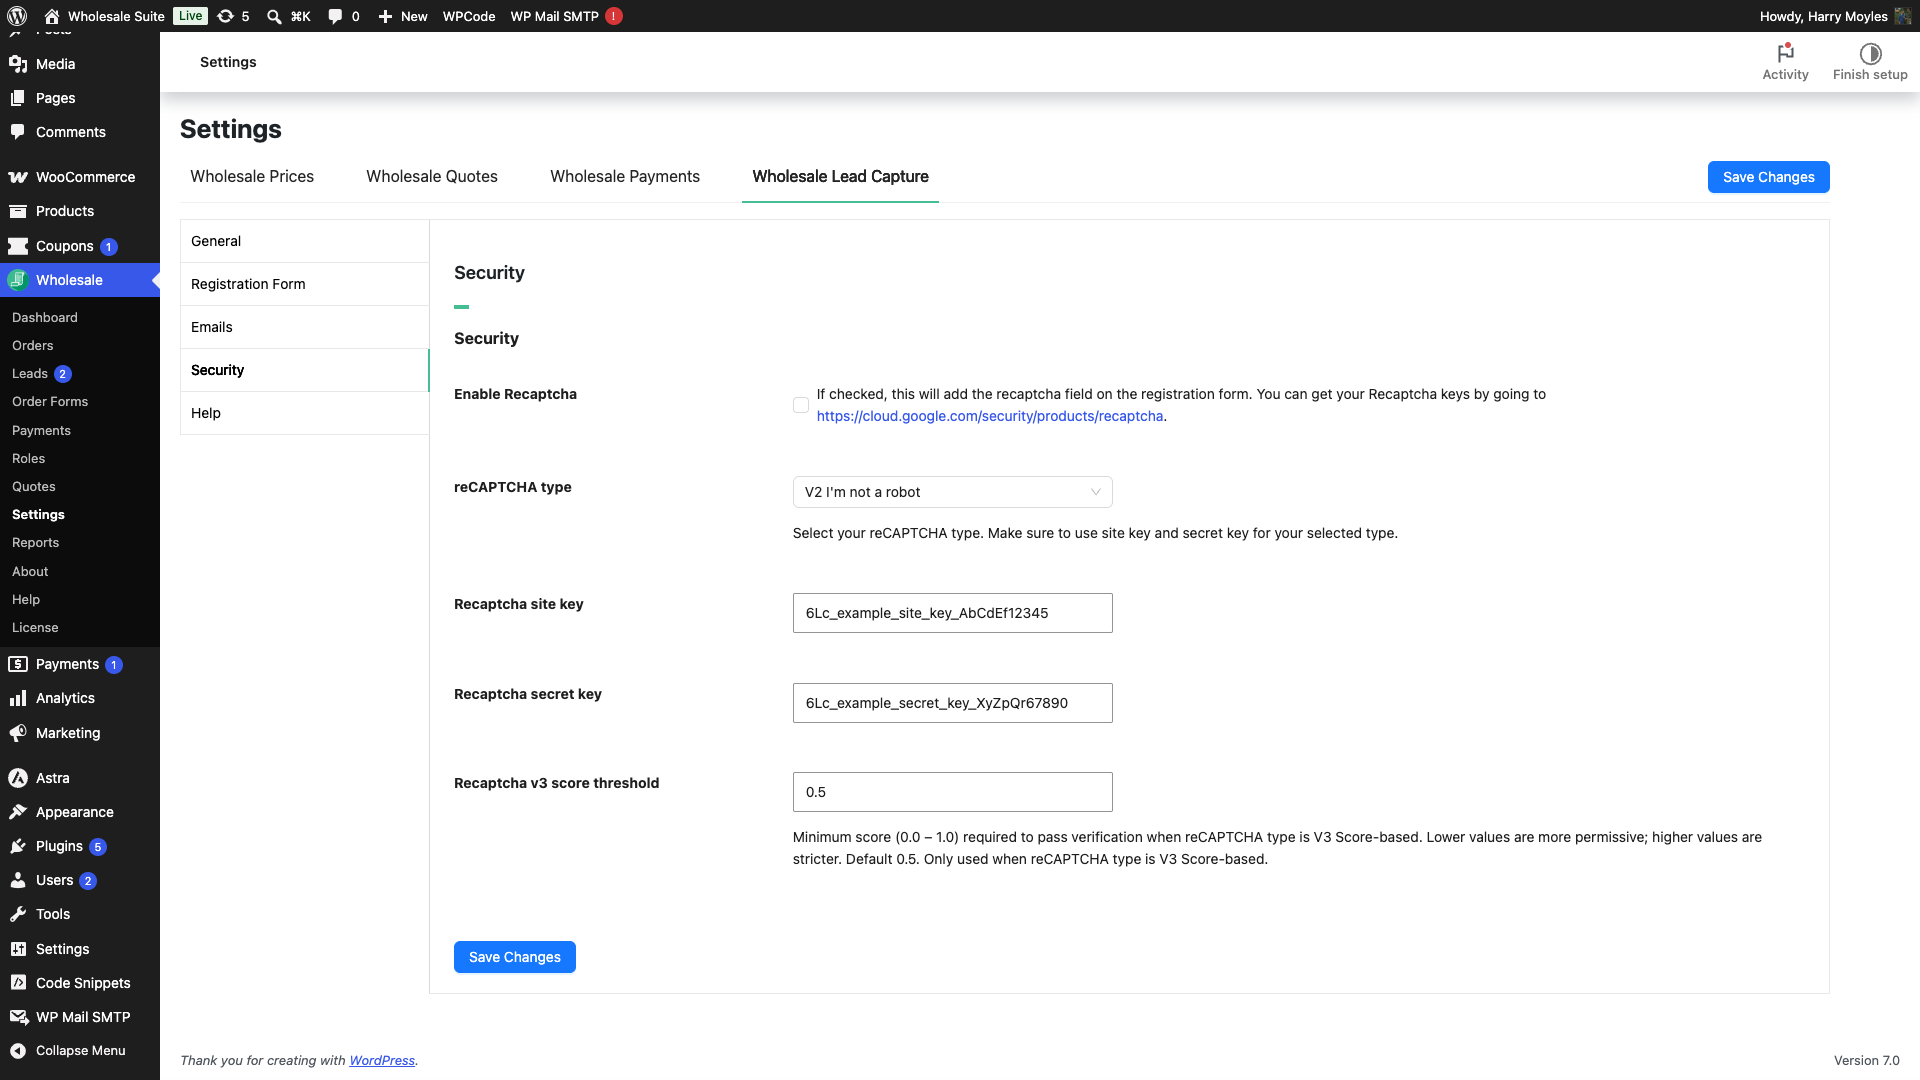Open Marketing menu
This screenshot has height=1080, width=1920.
(80, 733)
